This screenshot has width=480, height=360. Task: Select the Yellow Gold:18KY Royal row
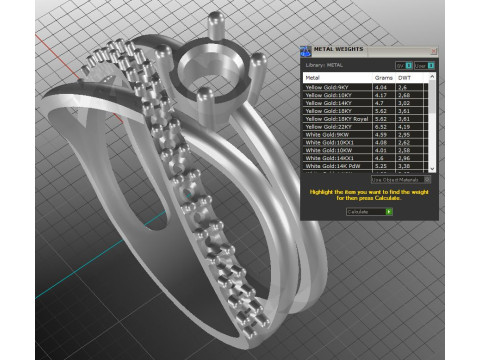pyautogui.click(x=365, y=119)
